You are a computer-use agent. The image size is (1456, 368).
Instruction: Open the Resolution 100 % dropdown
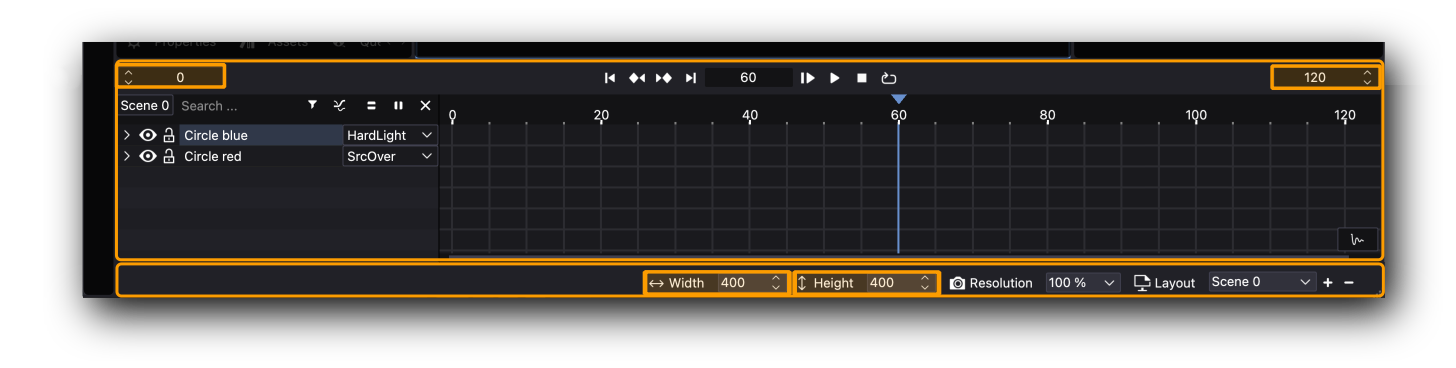pyautogui.click(x=1083, y=283)
